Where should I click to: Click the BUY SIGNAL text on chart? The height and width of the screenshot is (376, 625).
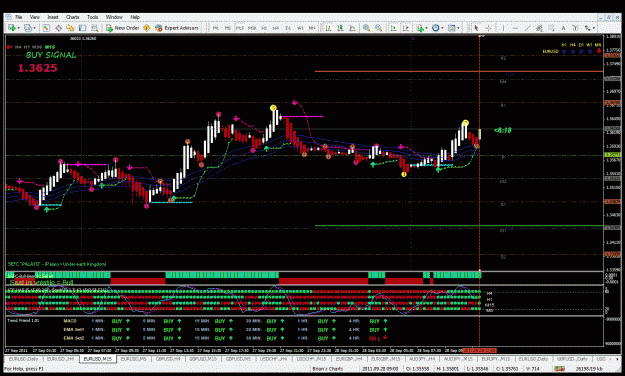click(x=51, y=55)
